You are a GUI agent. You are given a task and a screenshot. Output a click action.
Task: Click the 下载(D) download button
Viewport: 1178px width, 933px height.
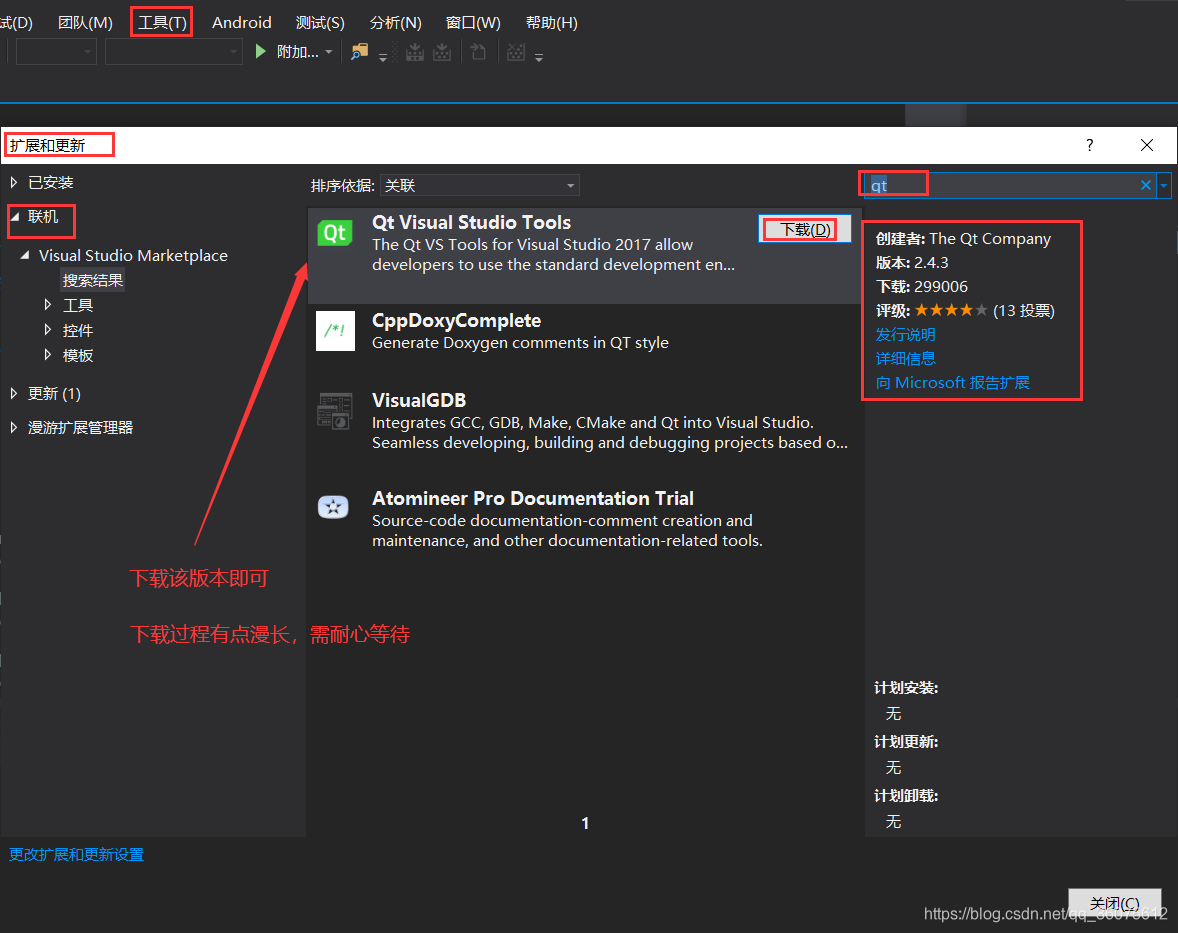pos(805,229)
